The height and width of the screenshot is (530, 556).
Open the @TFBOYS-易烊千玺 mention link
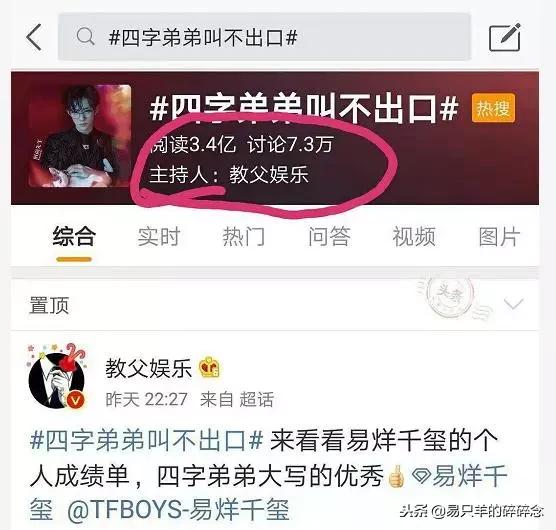(x=178, y=510)
